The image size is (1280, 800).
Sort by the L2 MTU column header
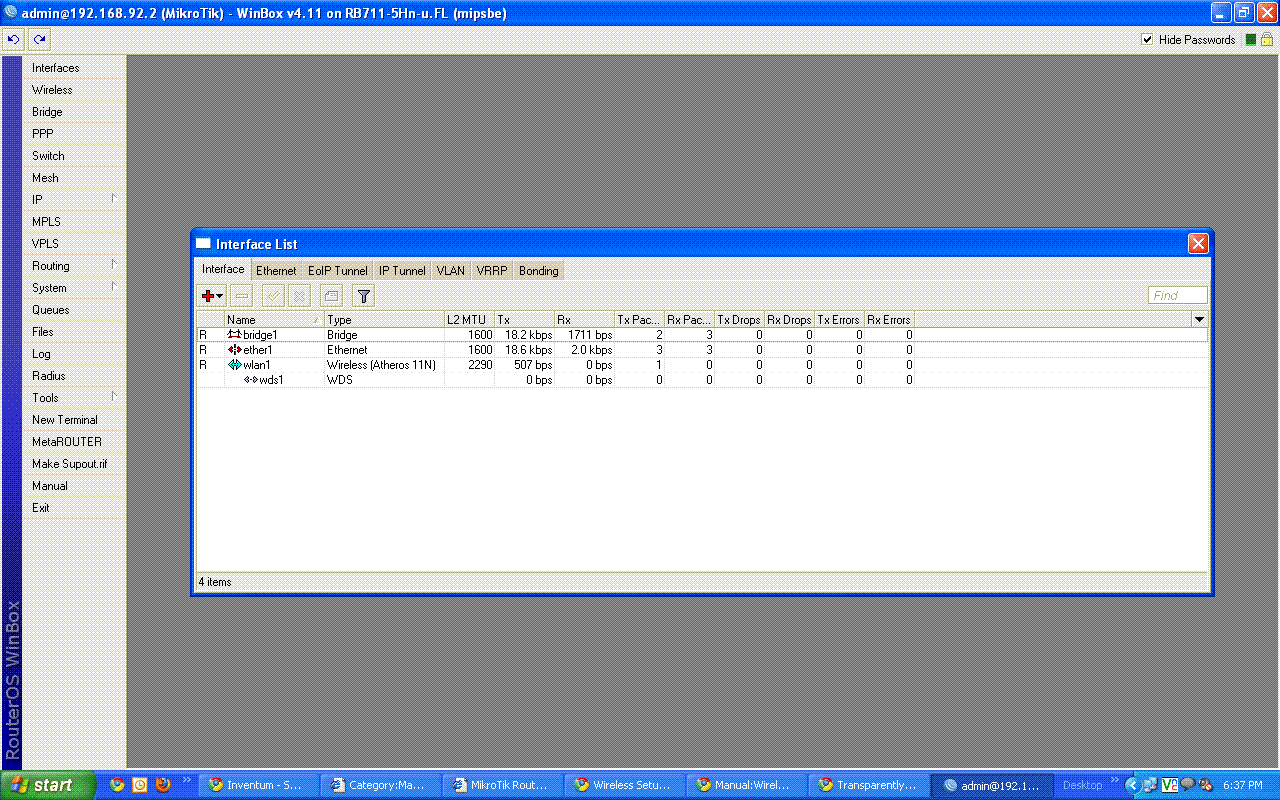click(470, 320)
